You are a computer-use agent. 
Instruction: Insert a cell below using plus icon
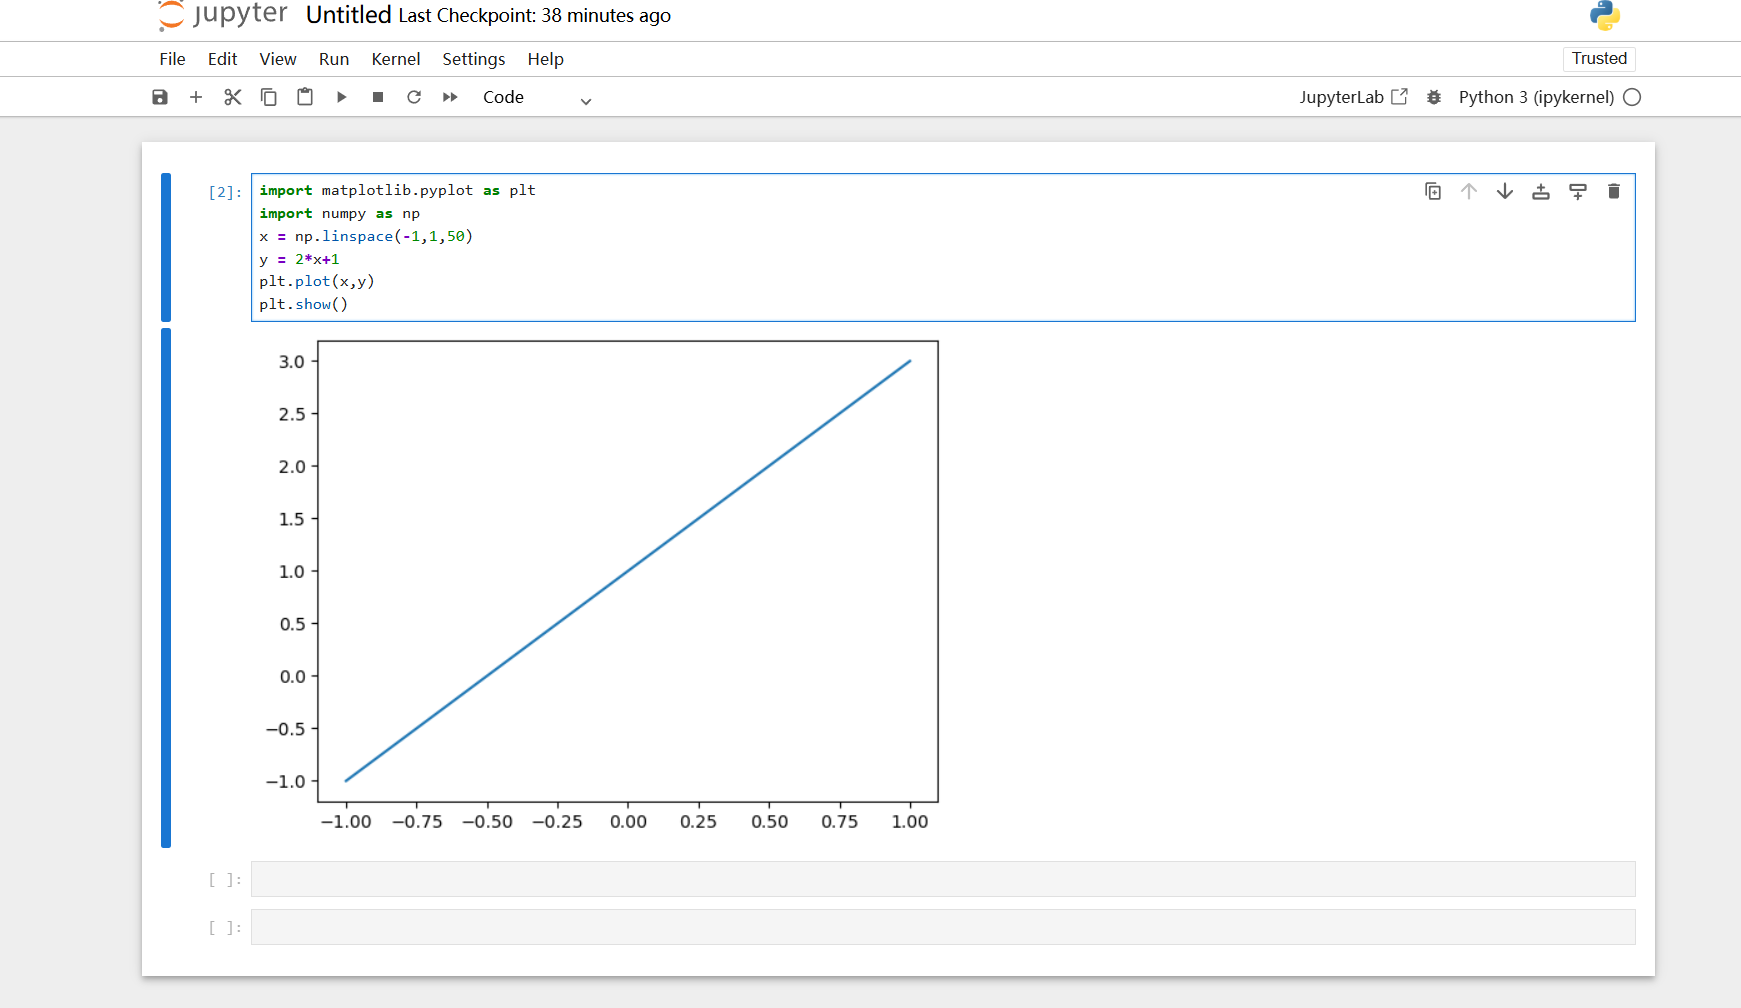(196, 97)
